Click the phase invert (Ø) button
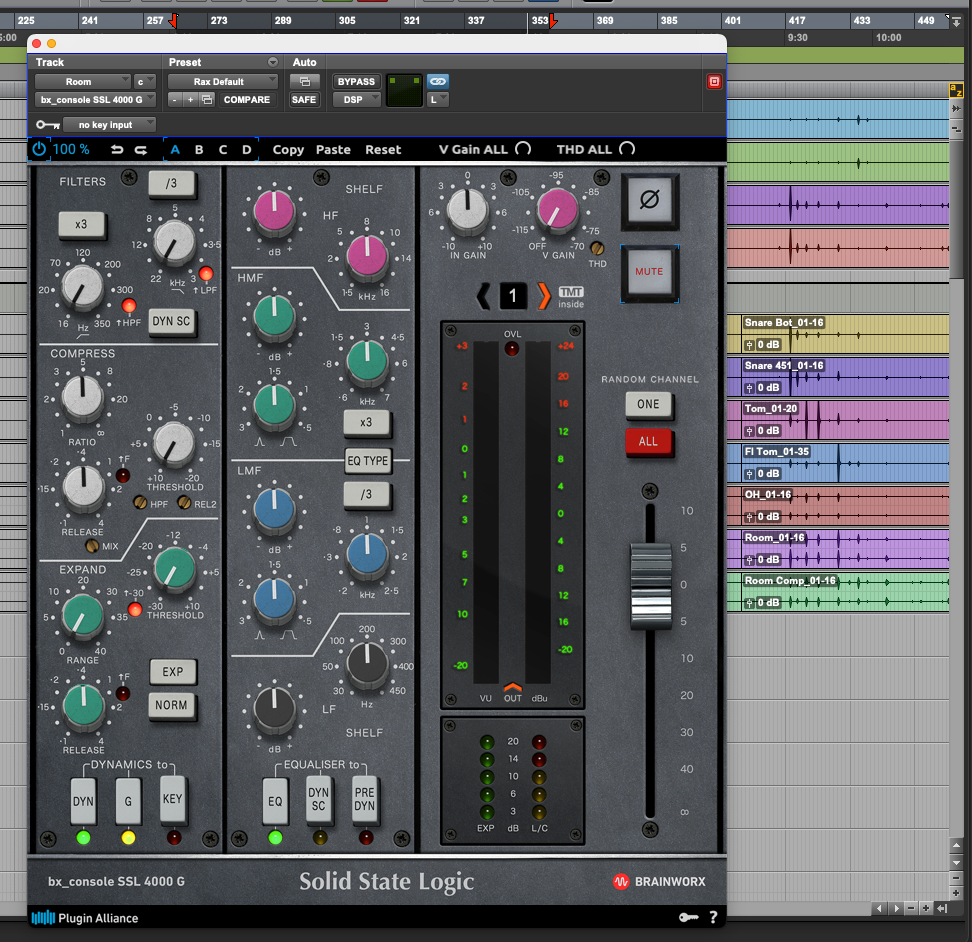This screenshot has width=972, height=942. click(650, 200)
